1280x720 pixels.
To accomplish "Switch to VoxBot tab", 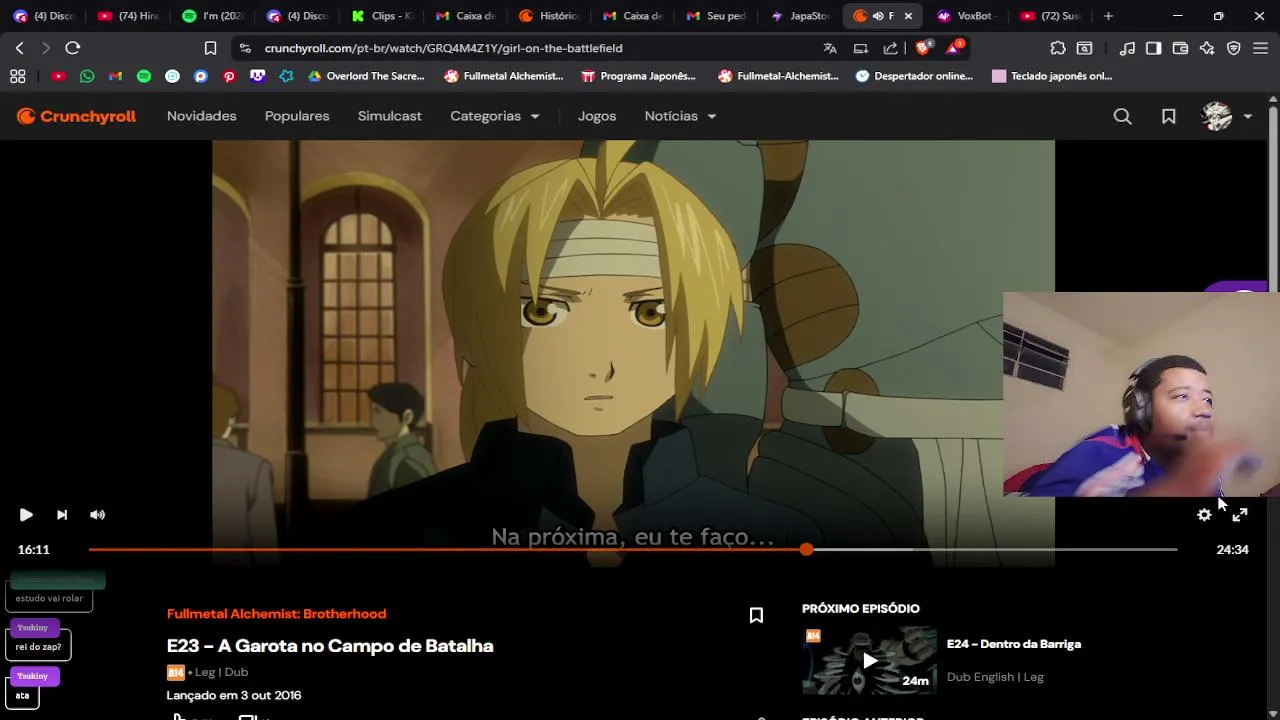I will [968, 16].
